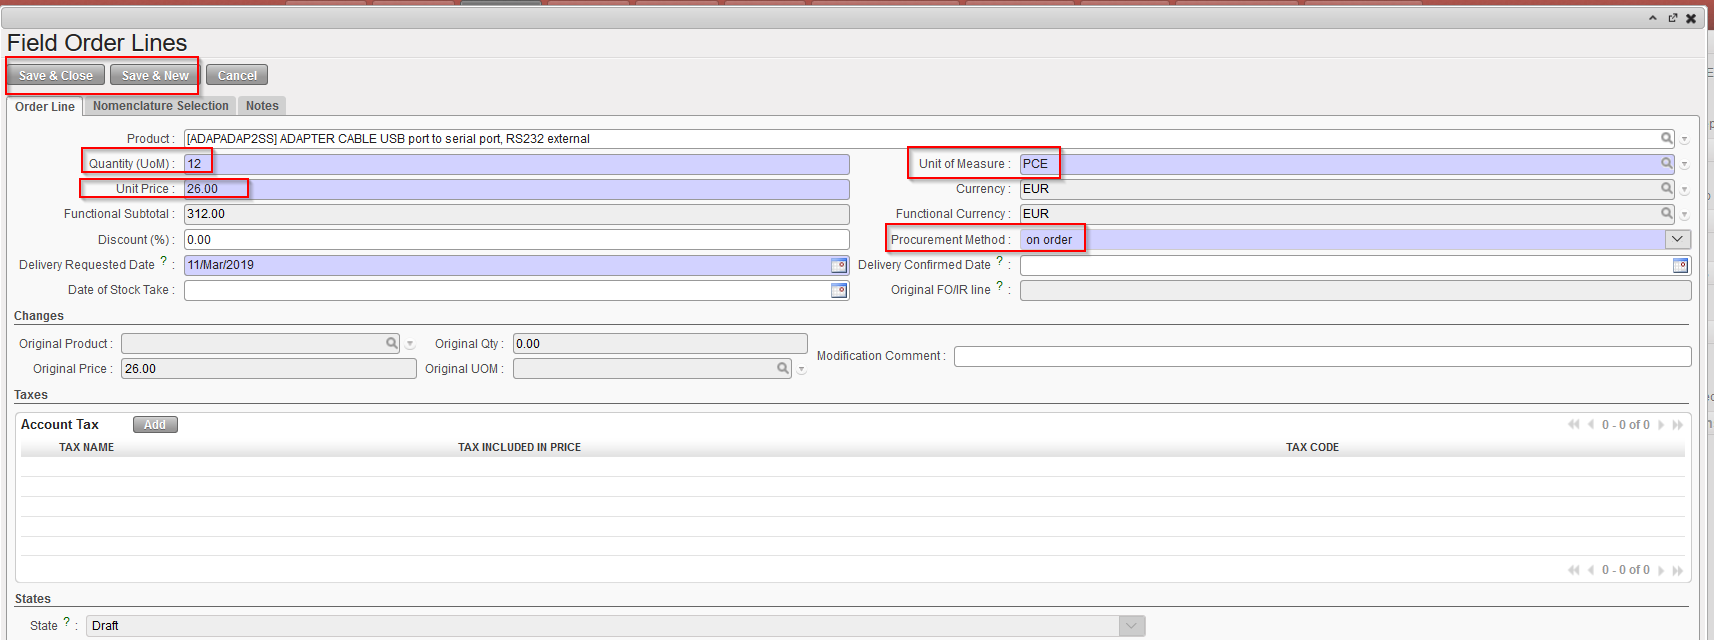The height and width of the screenshot is (640, 1714).
Task: Open the Delivery Confirmed Date calendar picker
Action: (x=1680, y=265)
